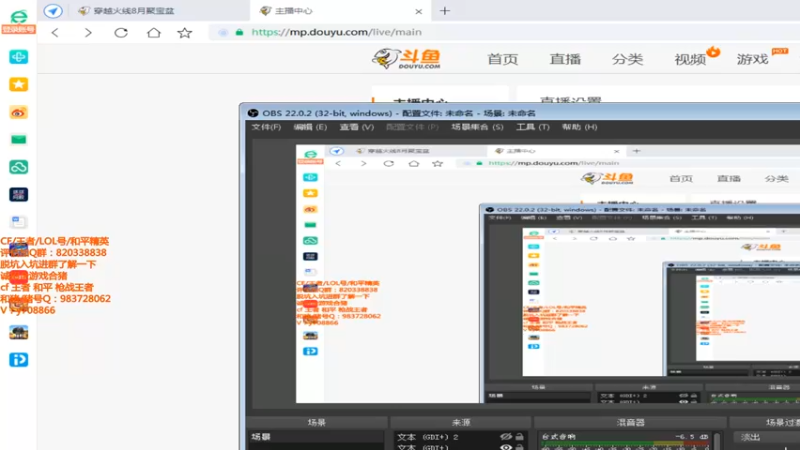Screen dimensions: 800x450
Task: Open 游戏 in Douyu navigation
Action: pyautogui.click(x=753, y=59)
